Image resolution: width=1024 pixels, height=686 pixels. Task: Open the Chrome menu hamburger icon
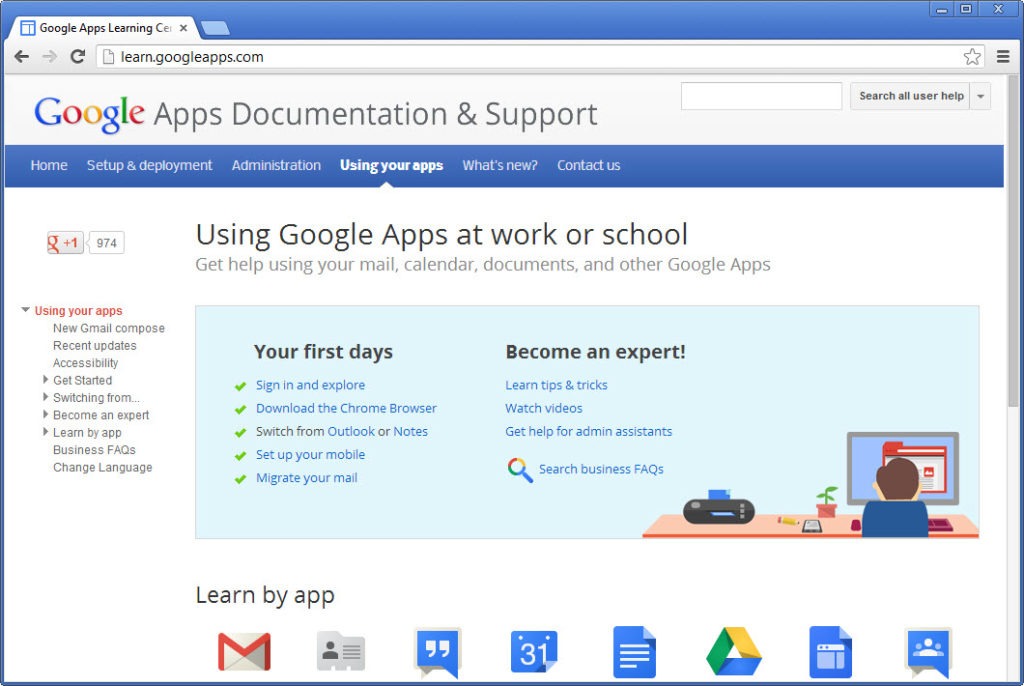pyautogui.click(x=1003, y=57)
